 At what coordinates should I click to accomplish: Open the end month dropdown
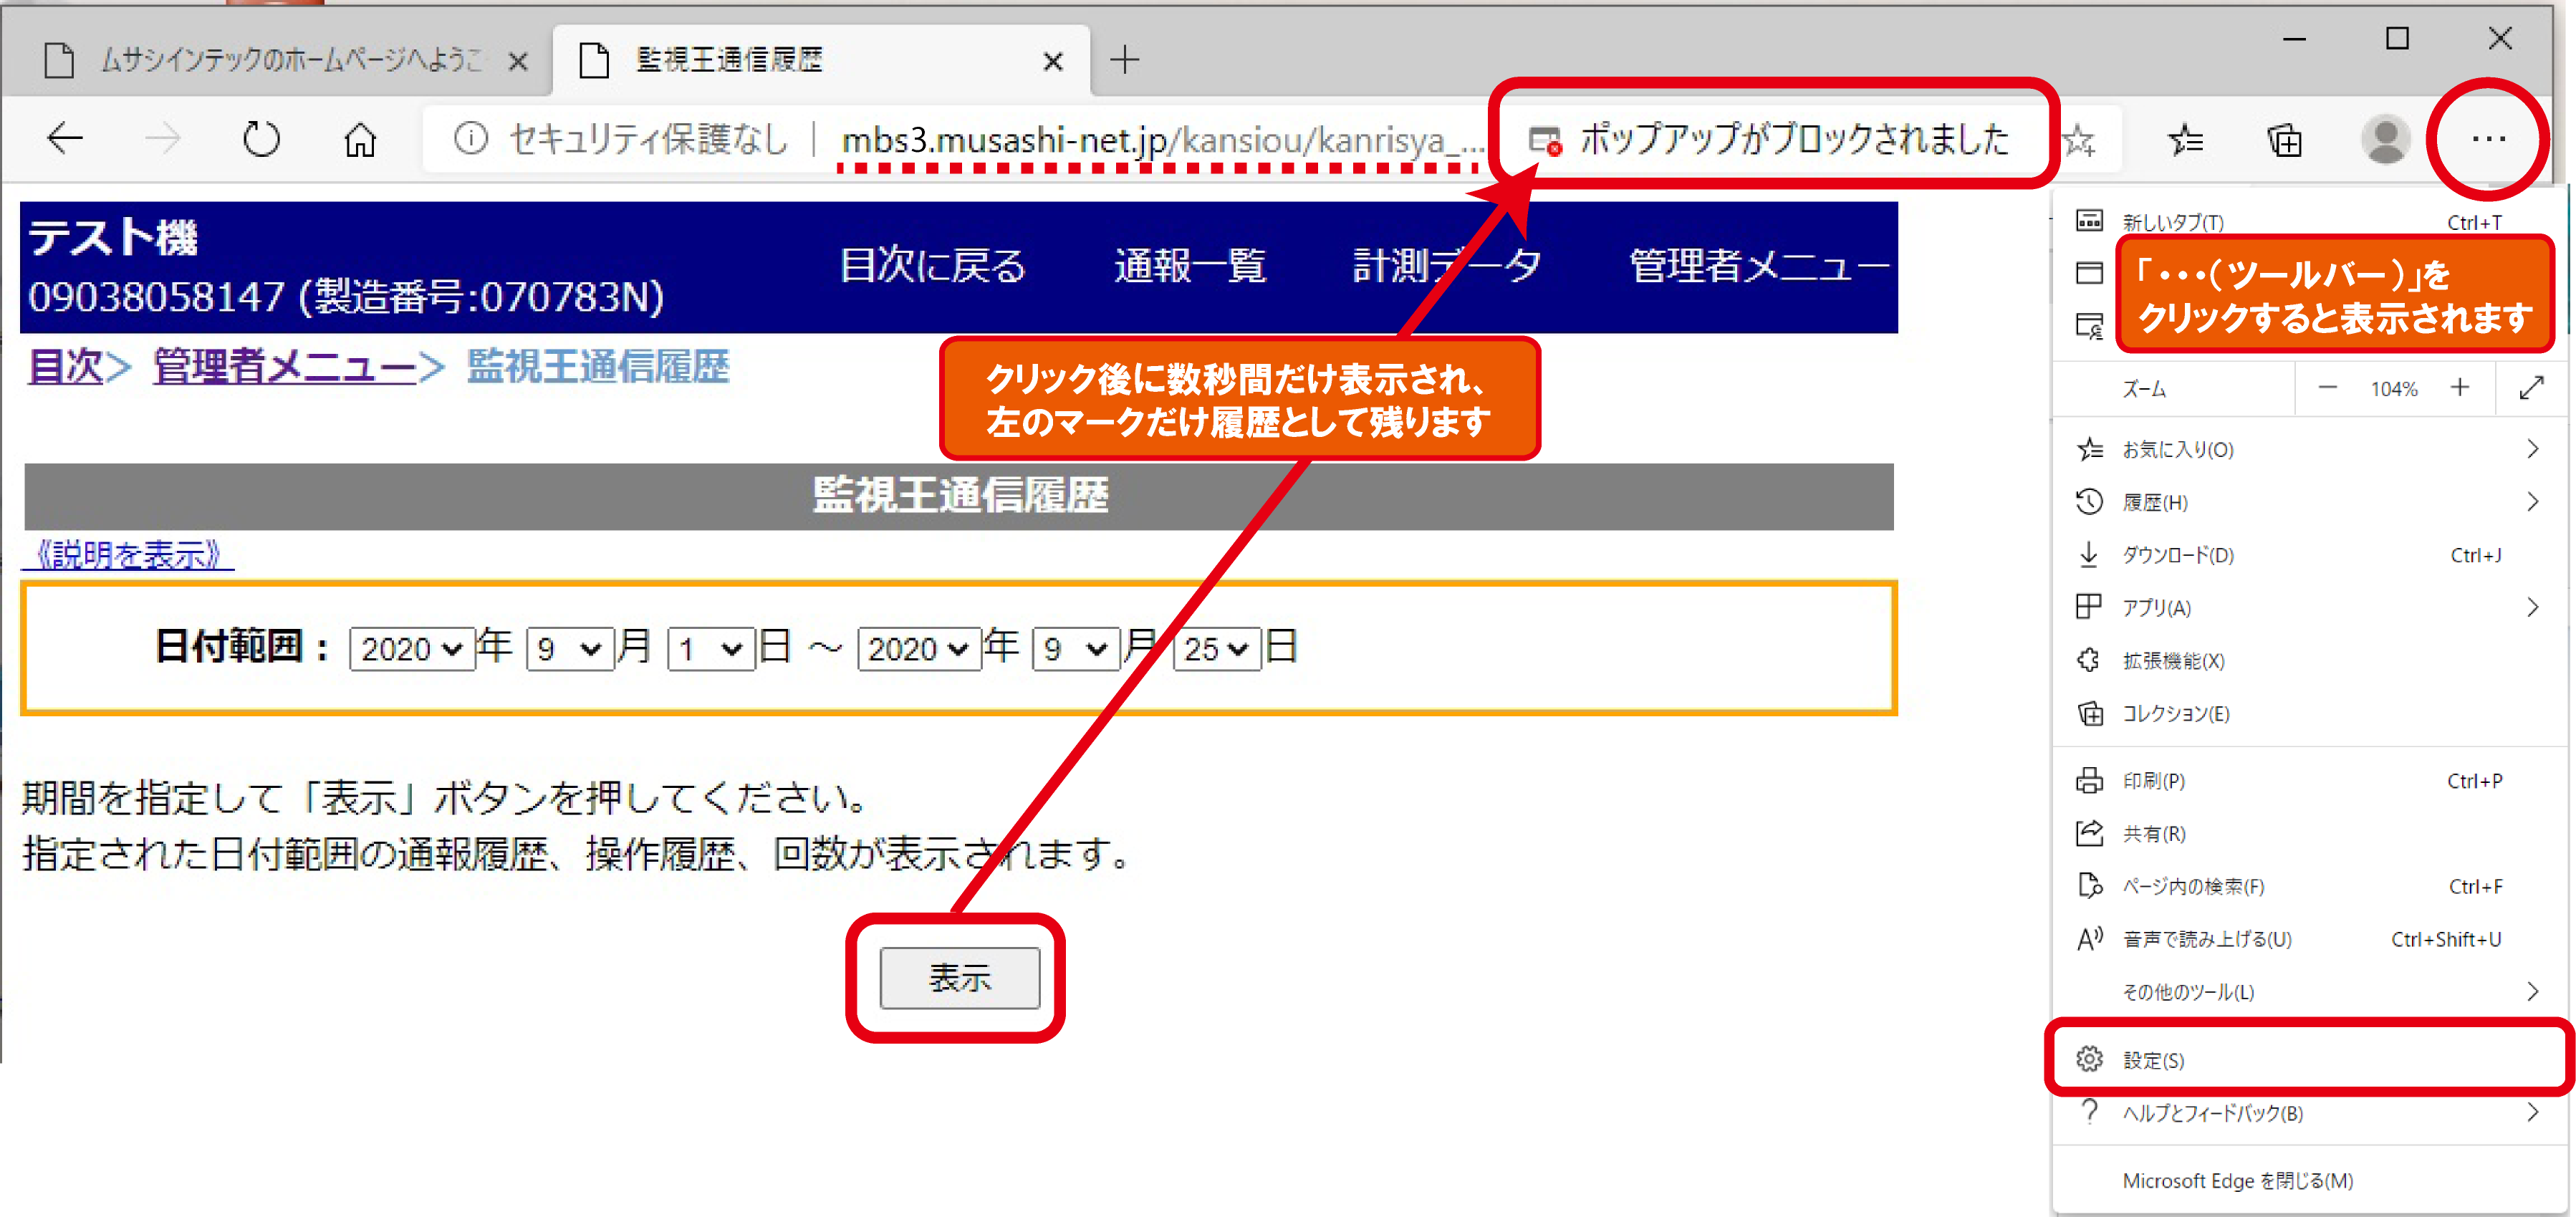coord(1076,649)
